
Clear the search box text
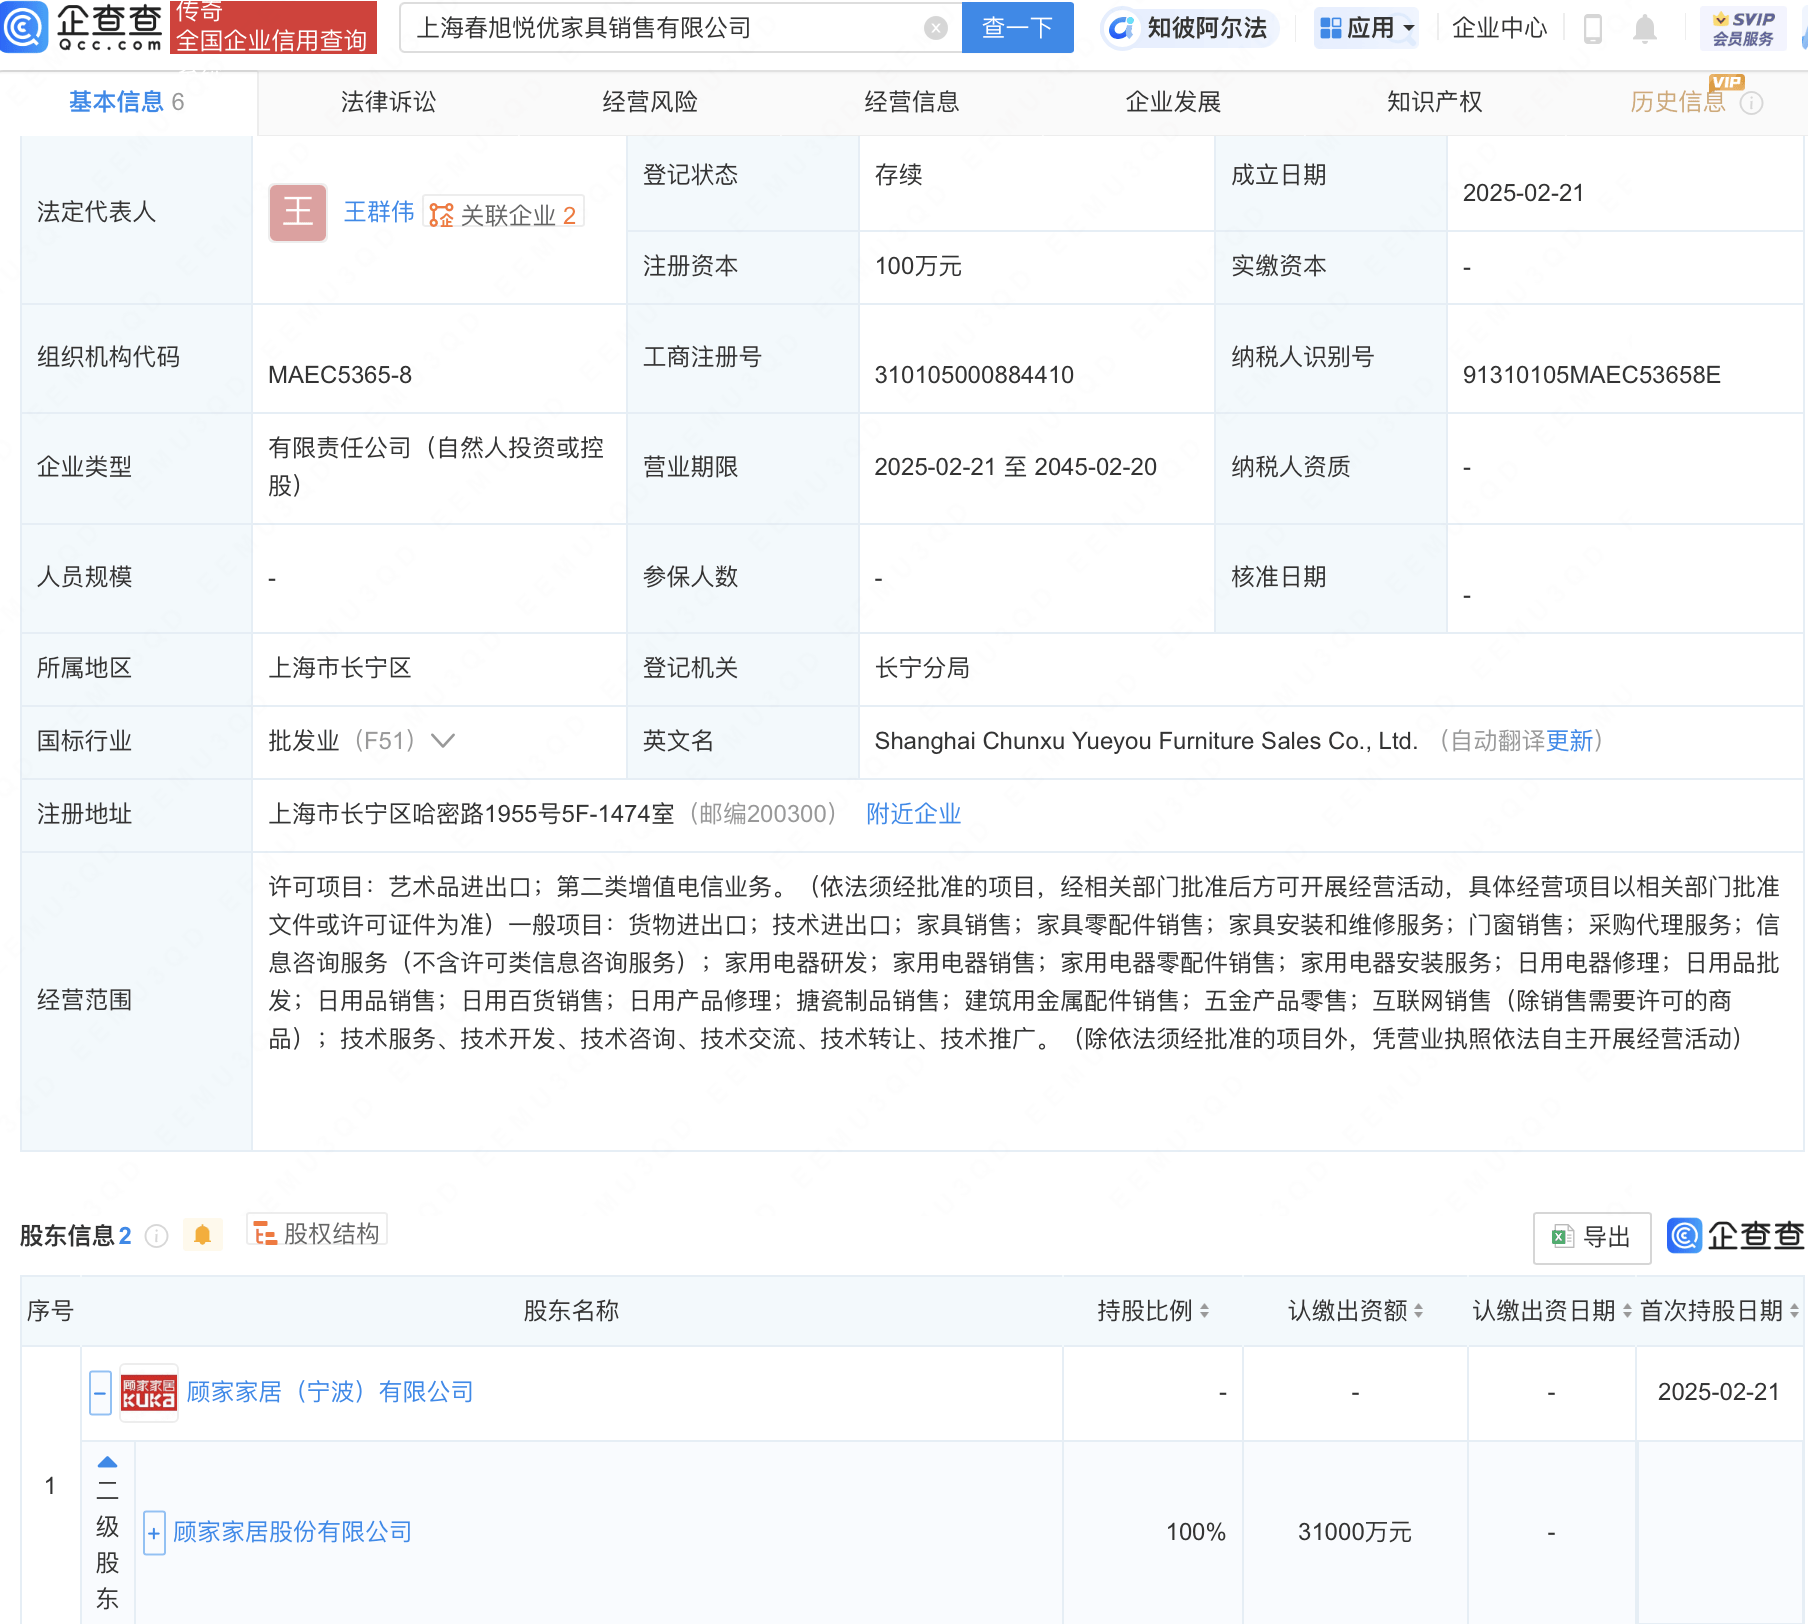(x=936, y=28)
